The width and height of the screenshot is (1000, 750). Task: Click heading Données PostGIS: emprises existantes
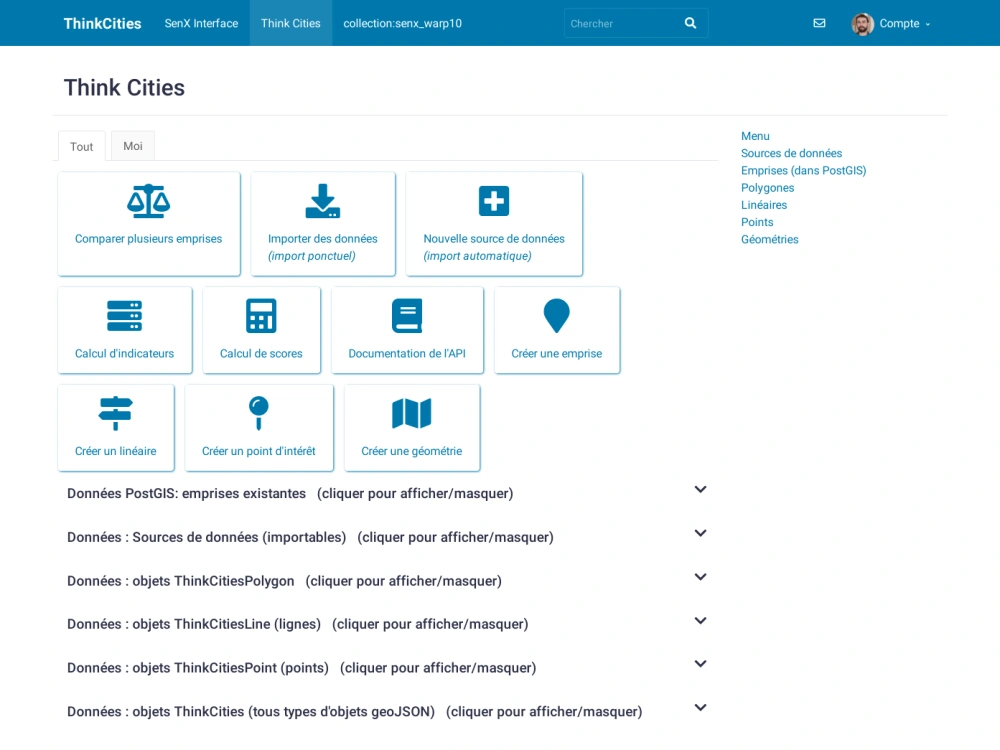tap(186, 494)
